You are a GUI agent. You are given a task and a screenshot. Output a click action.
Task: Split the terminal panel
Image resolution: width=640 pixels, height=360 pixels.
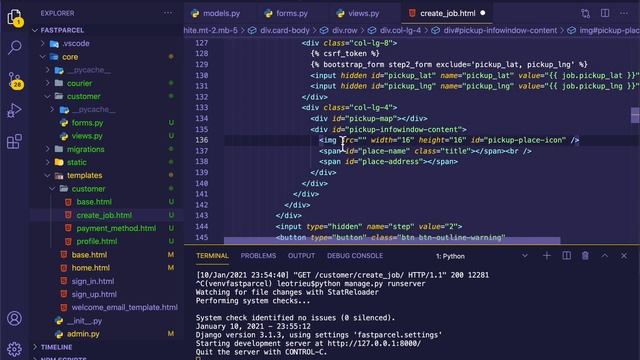pyautogui.click(x=567, y=256)
